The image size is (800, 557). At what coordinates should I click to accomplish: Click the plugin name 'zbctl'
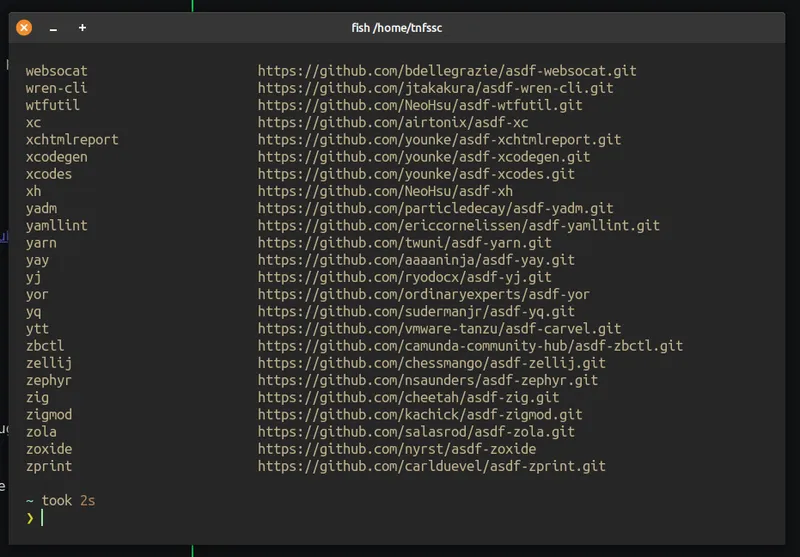click(x=45, y=346)
